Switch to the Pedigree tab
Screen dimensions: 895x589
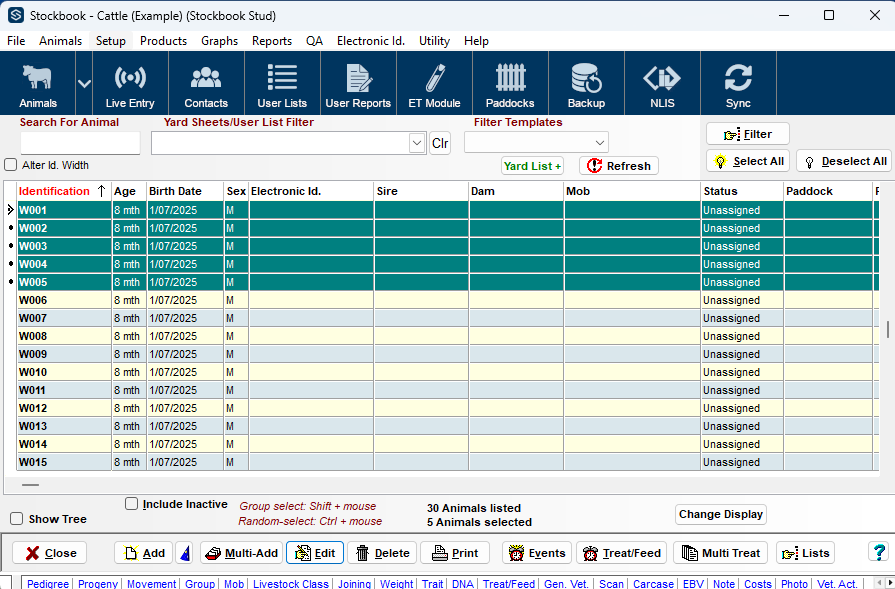[x=47, y=584]
